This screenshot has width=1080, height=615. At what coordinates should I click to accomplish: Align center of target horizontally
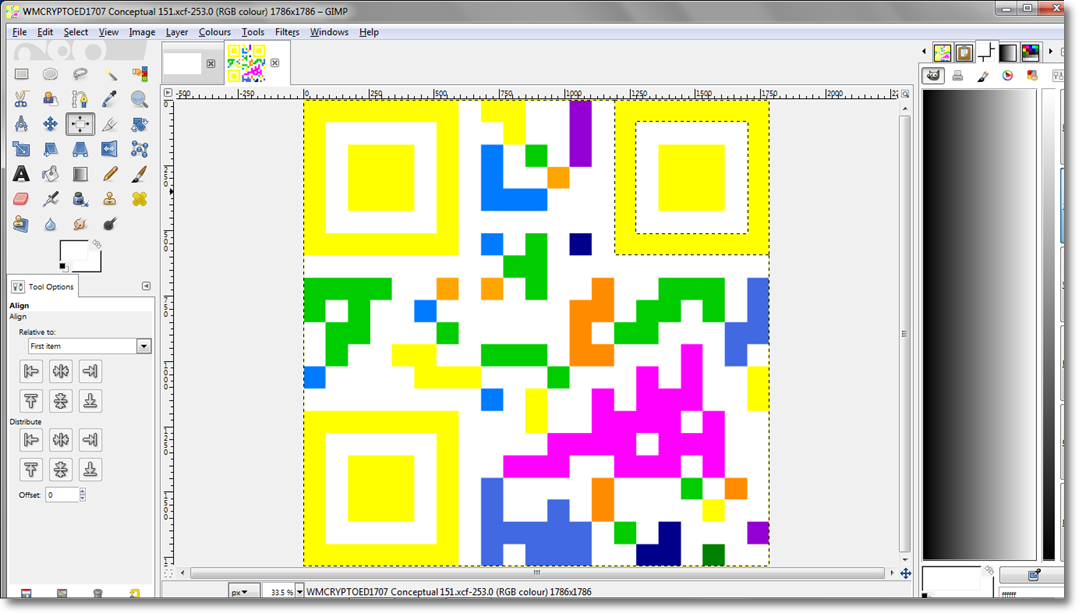pos(61,371)
